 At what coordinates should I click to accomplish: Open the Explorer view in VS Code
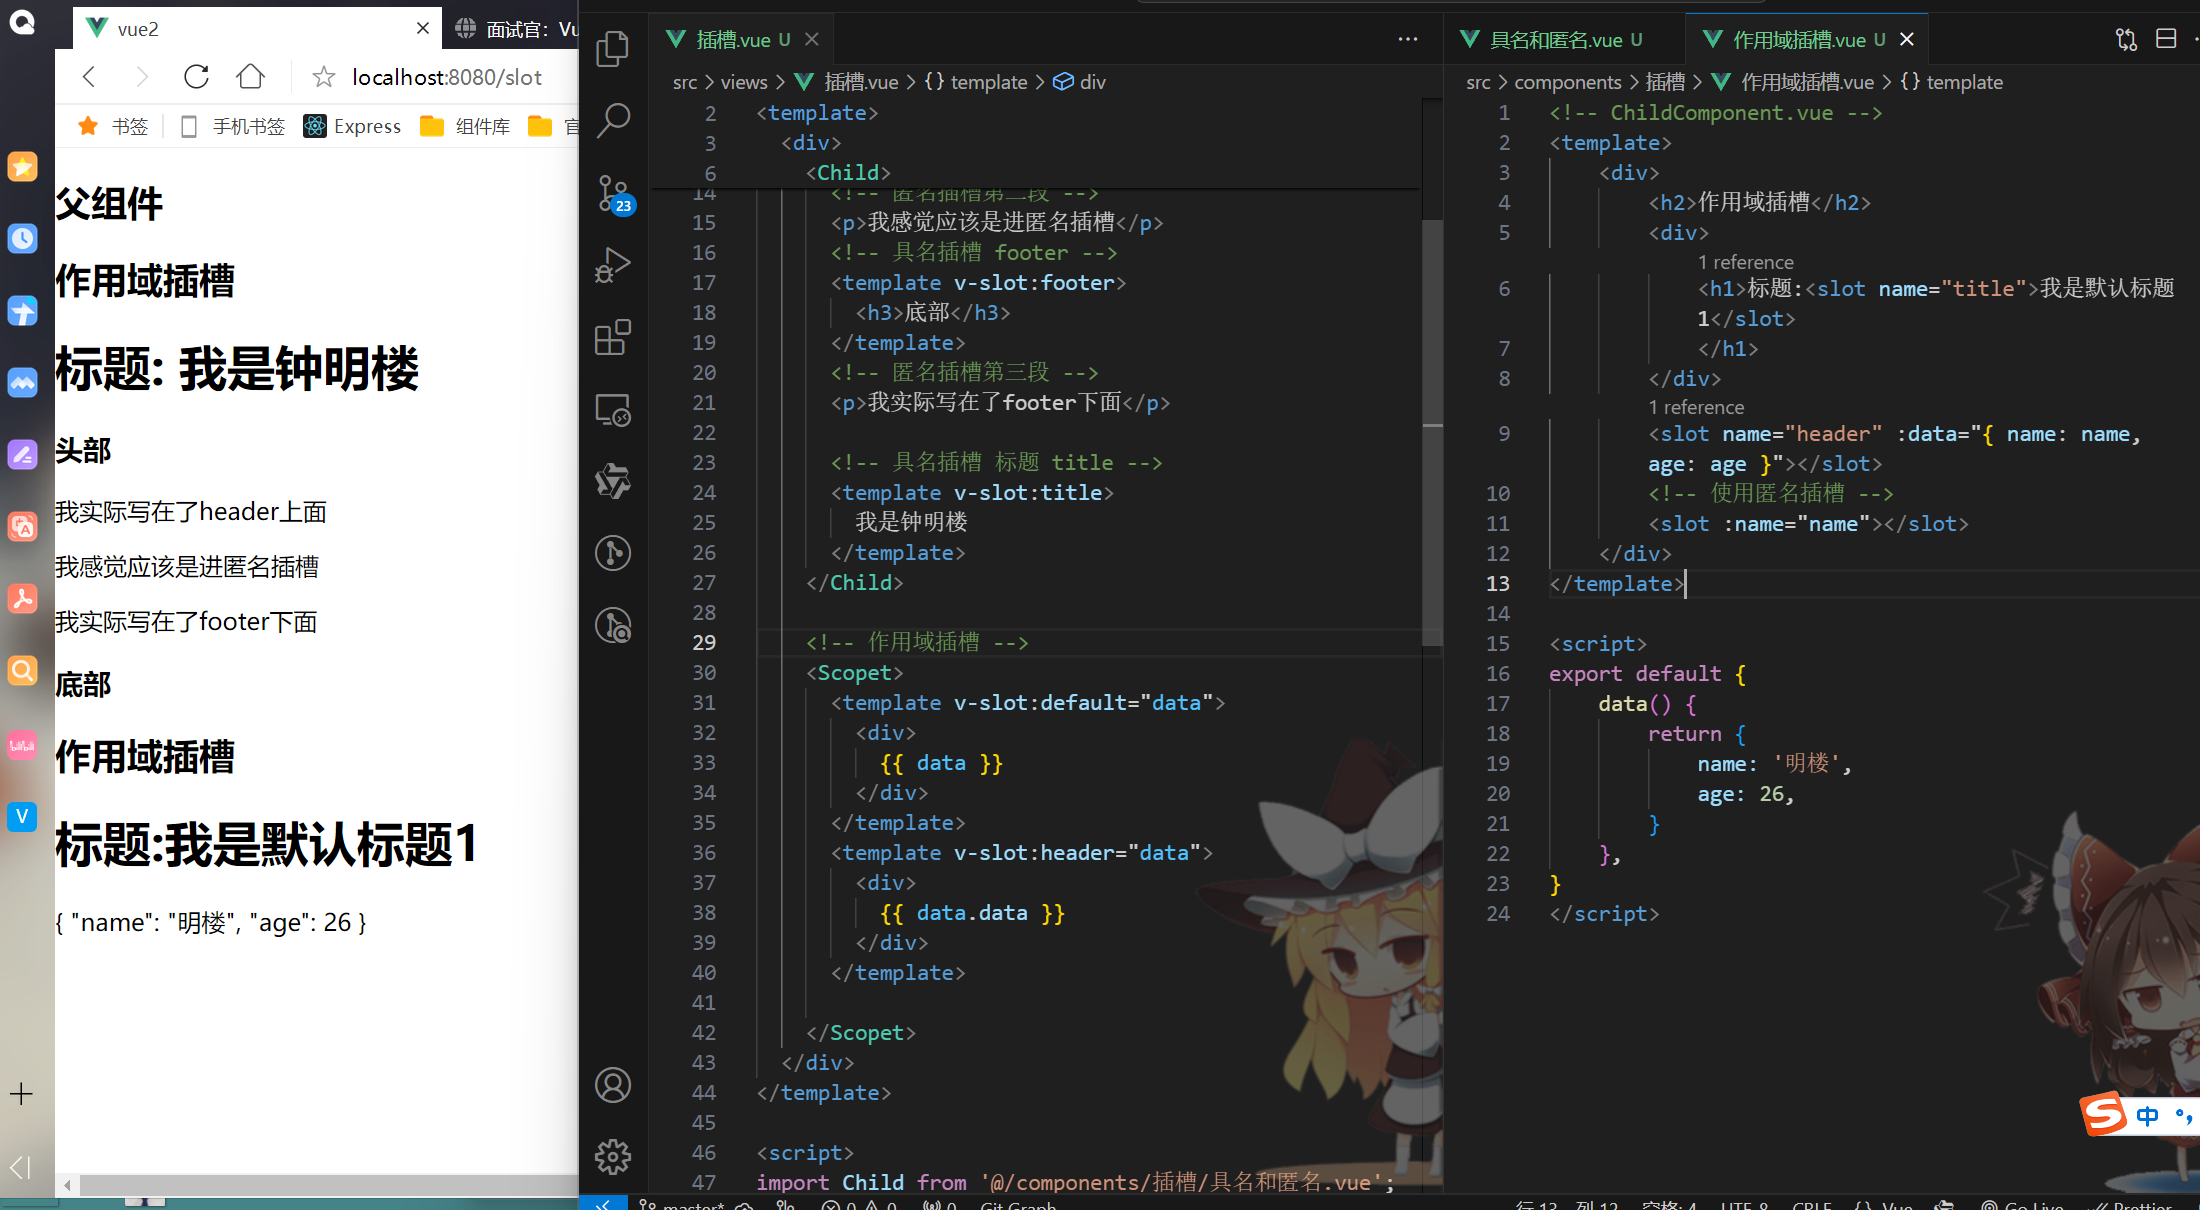tap(612, 48)
